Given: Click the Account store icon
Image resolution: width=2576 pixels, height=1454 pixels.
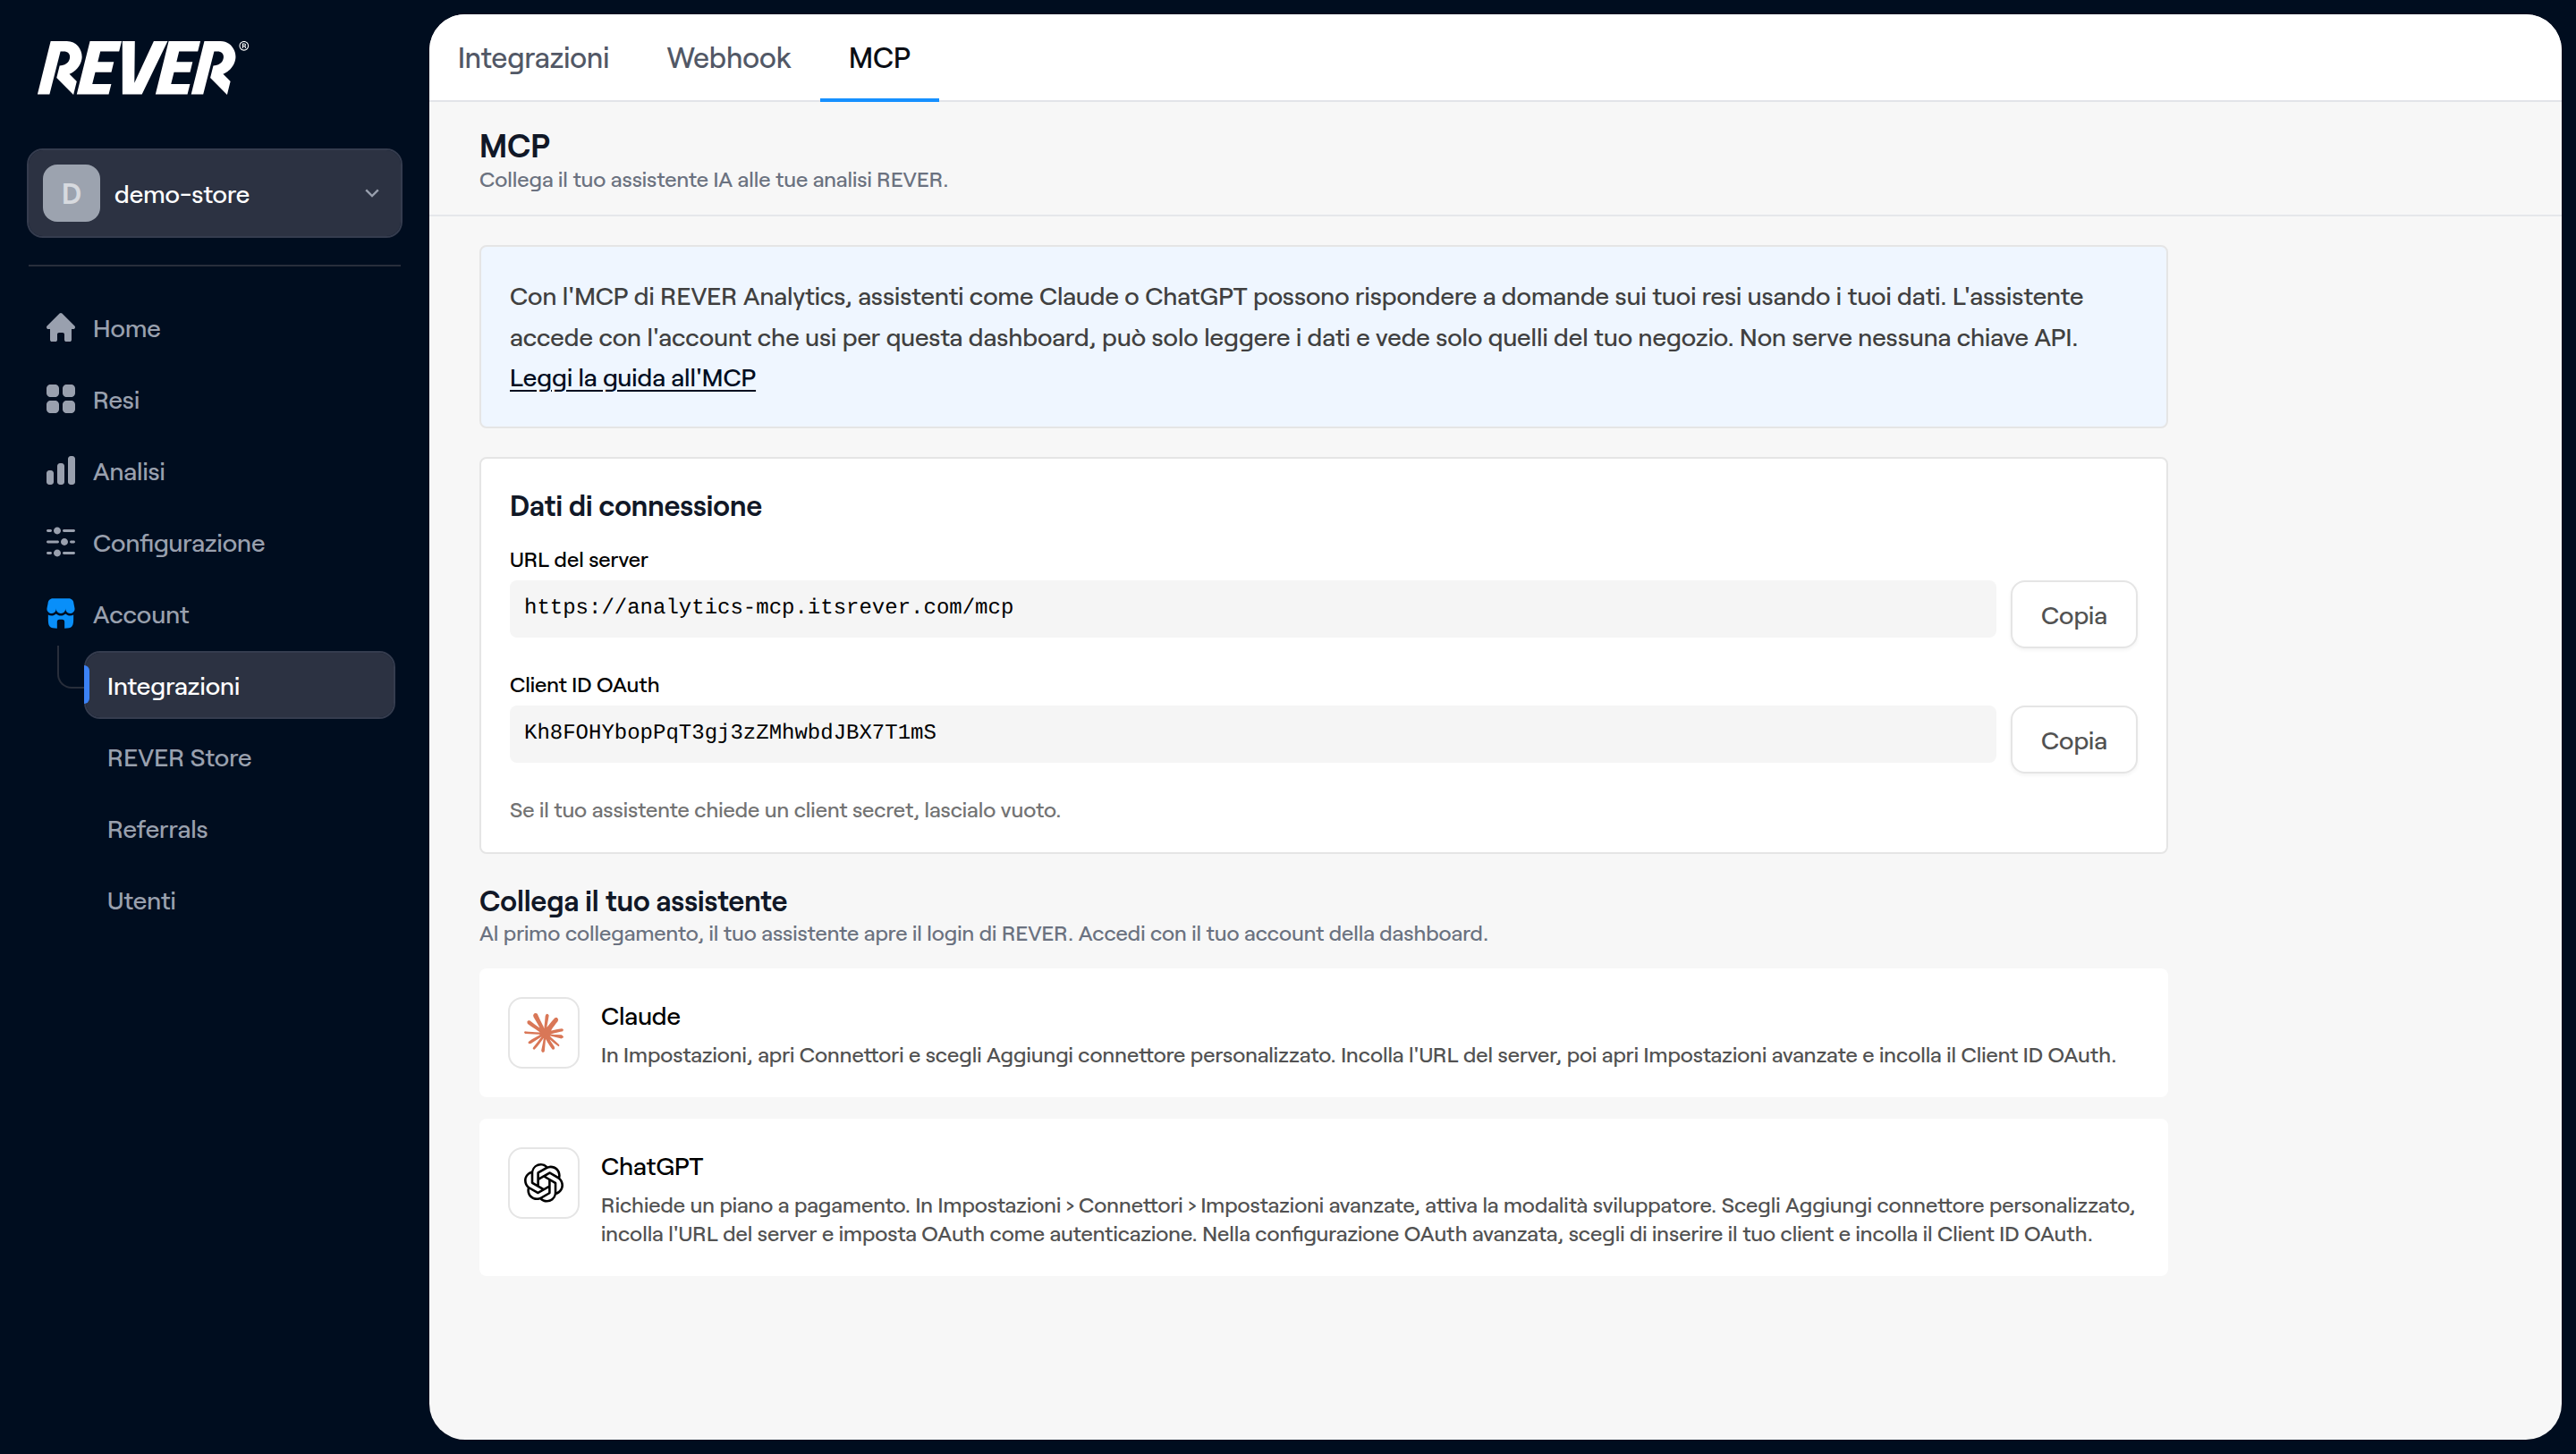Looking at the screenshot, I should [60, 614].
